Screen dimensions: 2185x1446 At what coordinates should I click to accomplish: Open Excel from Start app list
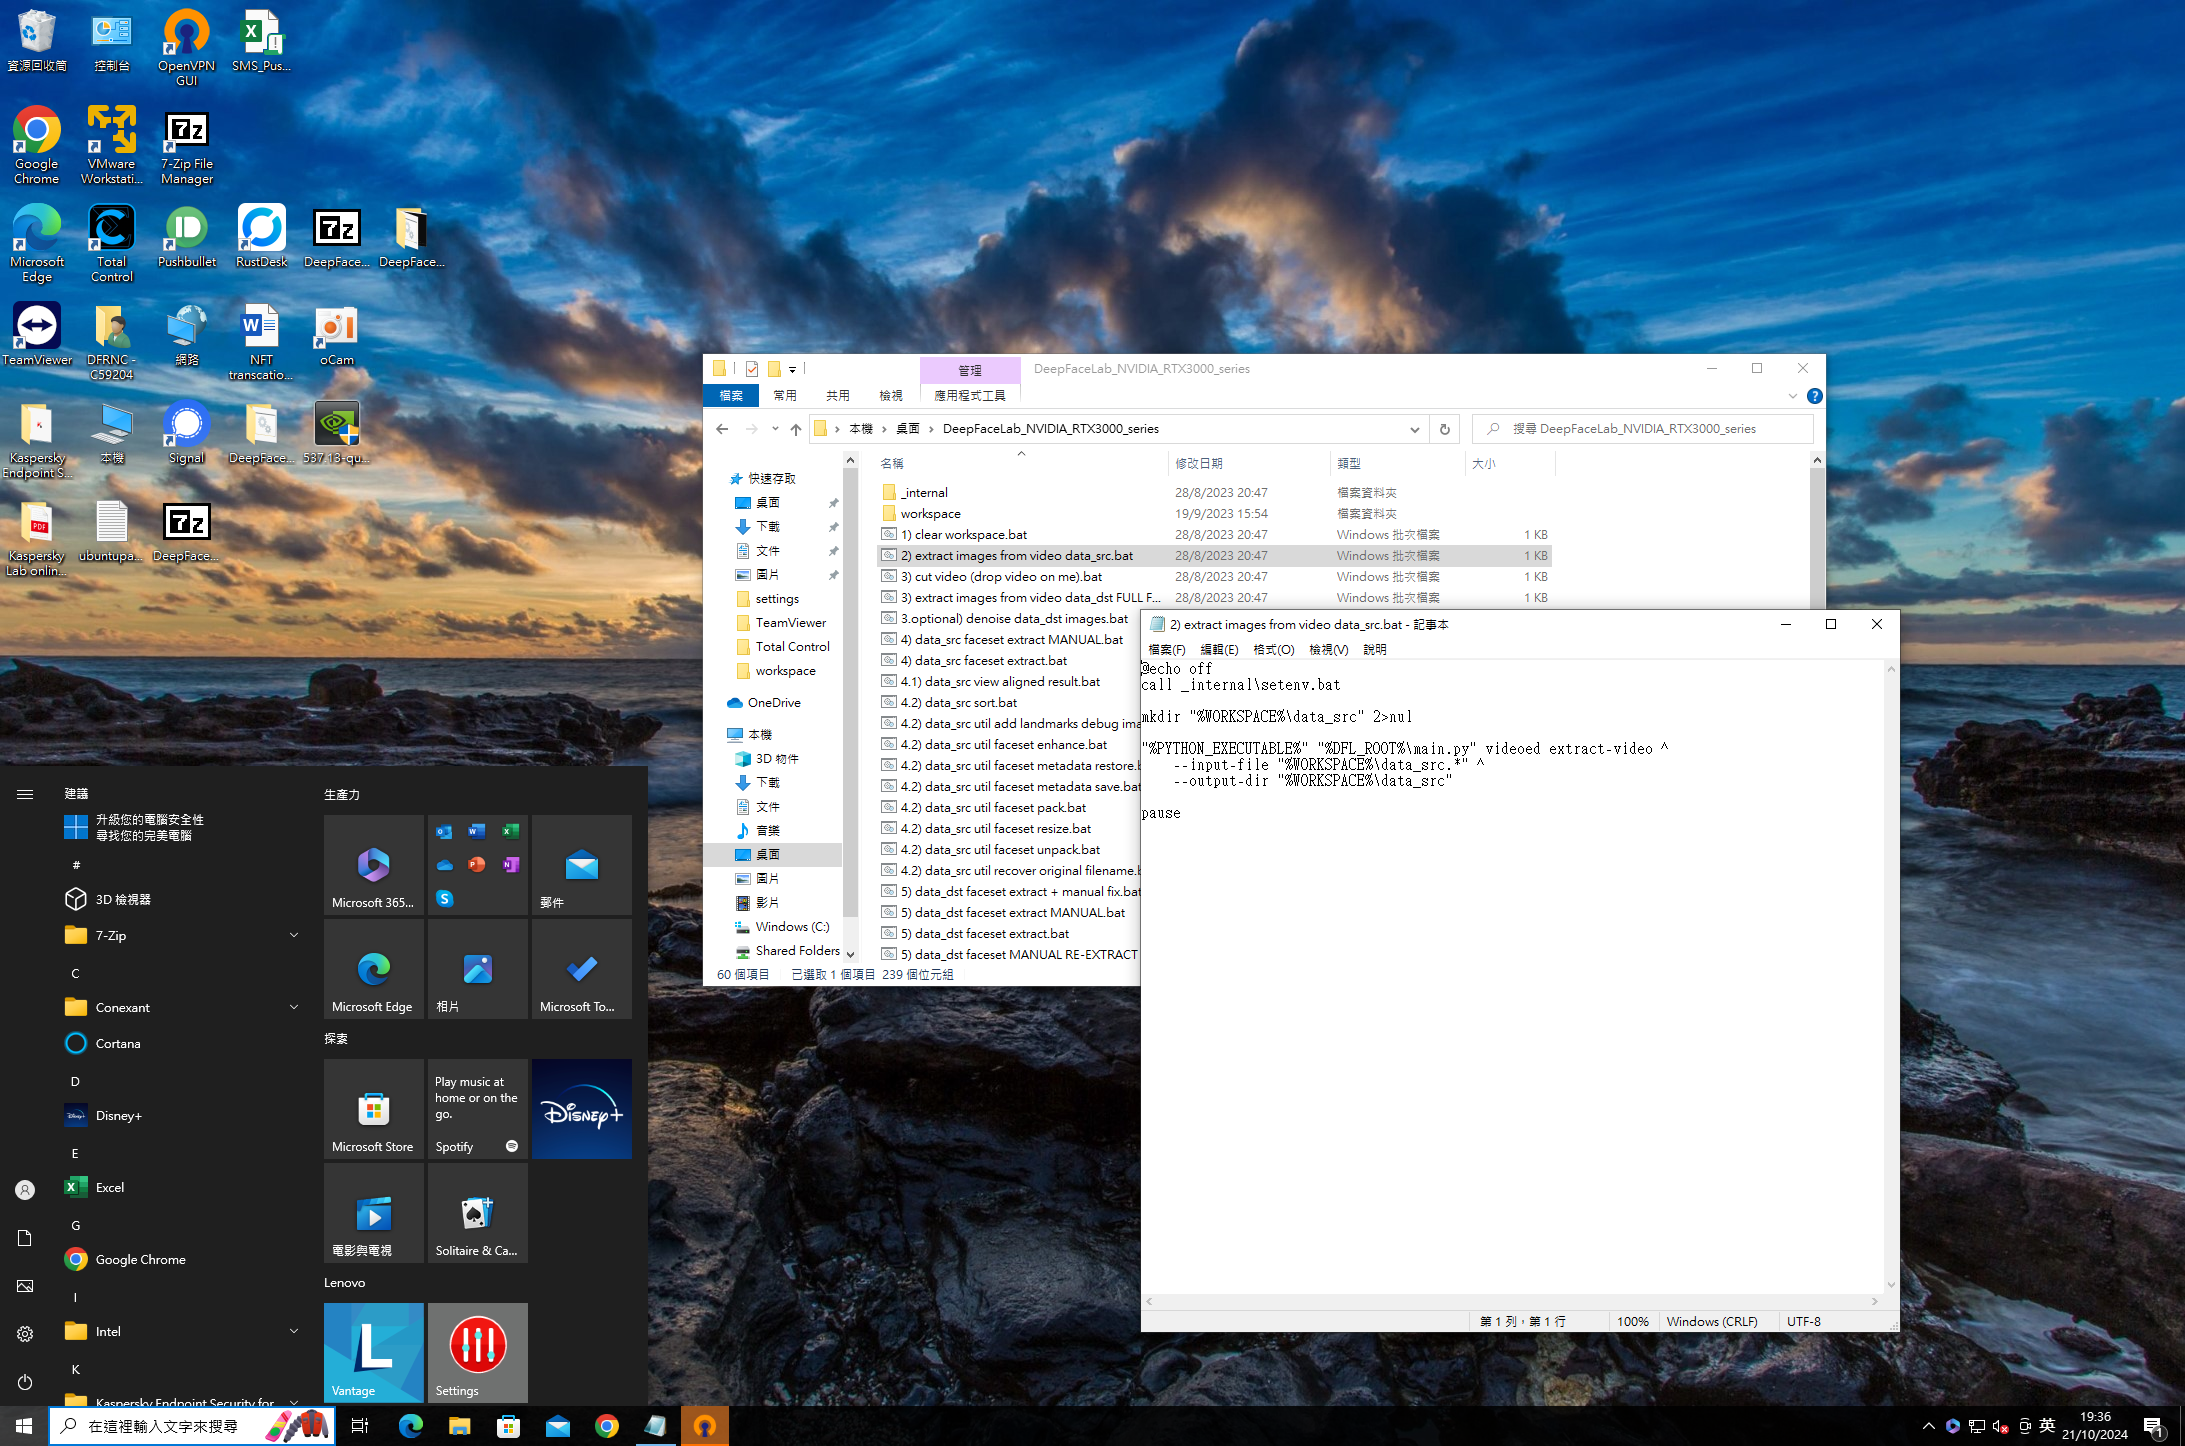pos(180,1187)
